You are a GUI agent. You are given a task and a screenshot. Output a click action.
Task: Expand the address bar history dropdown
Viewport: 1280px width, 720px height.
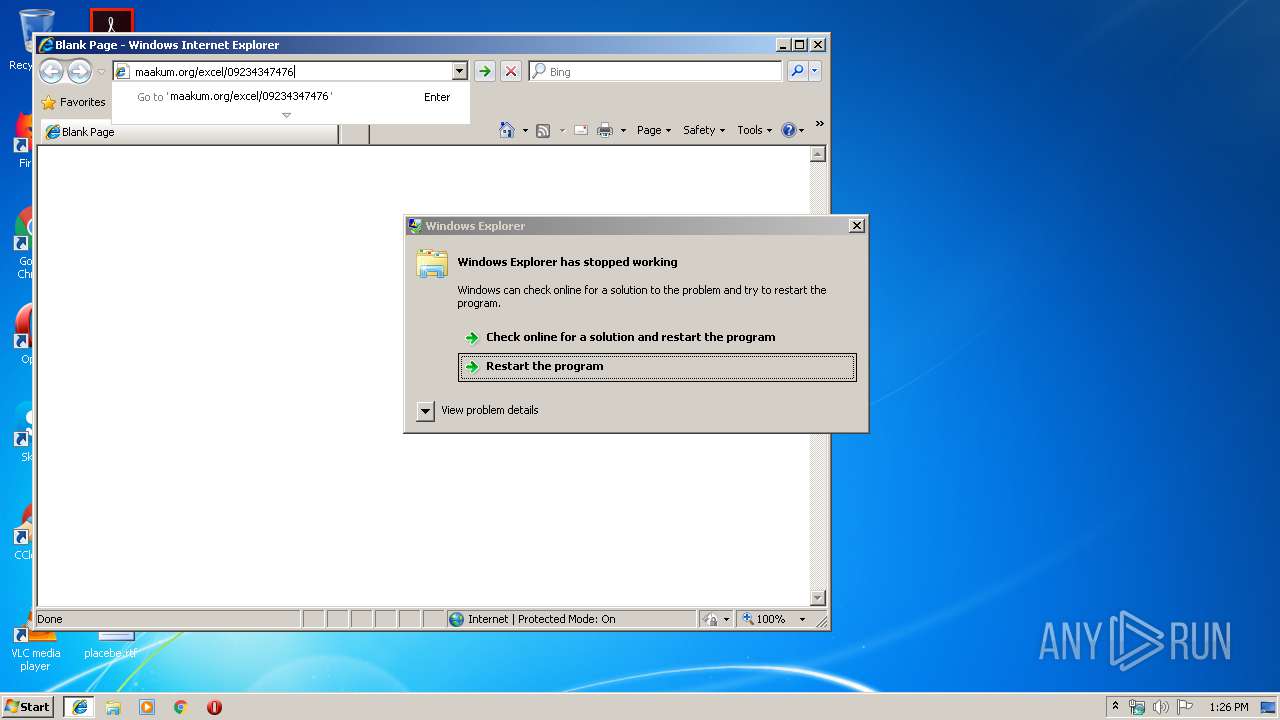pyautogui.click(x=460, y=71)
